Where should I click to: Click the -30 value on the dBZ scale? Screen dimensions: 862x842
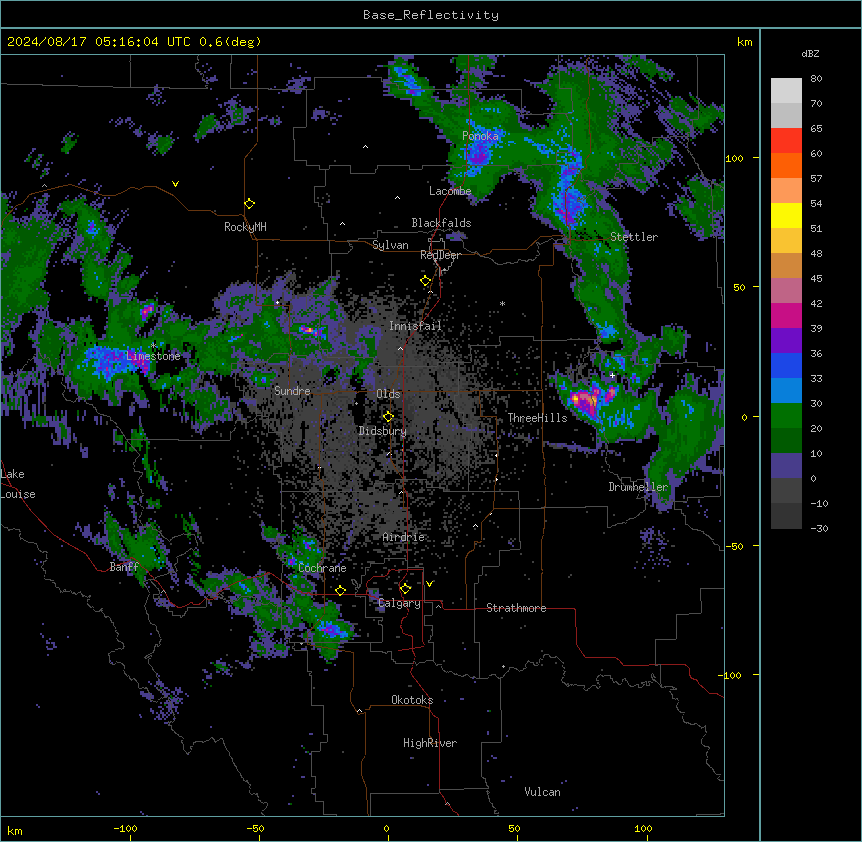click(x=819, y=528)
